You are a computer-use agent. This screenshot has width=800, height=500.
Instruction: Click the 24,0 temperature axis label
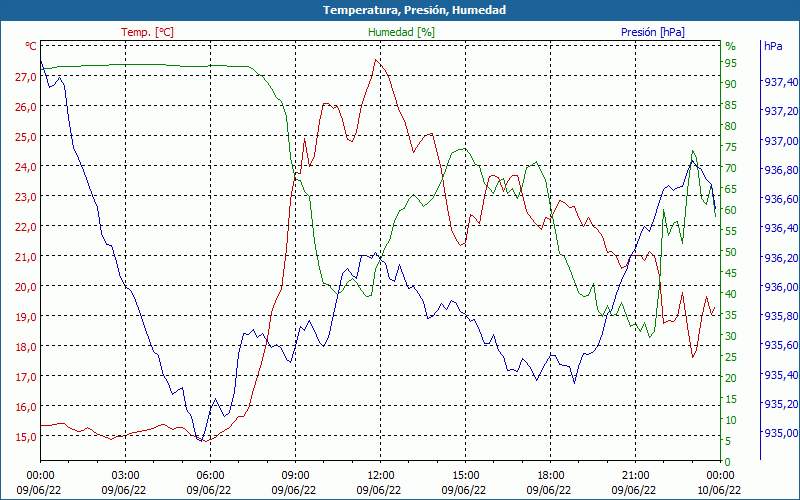pos(26,167)
